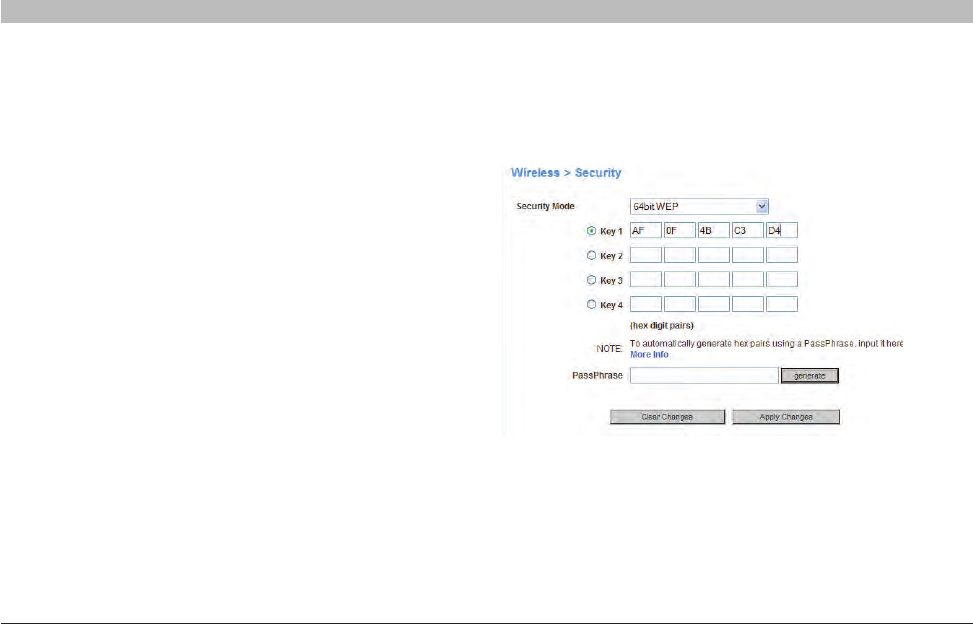Click the Security Mode label

545,206
